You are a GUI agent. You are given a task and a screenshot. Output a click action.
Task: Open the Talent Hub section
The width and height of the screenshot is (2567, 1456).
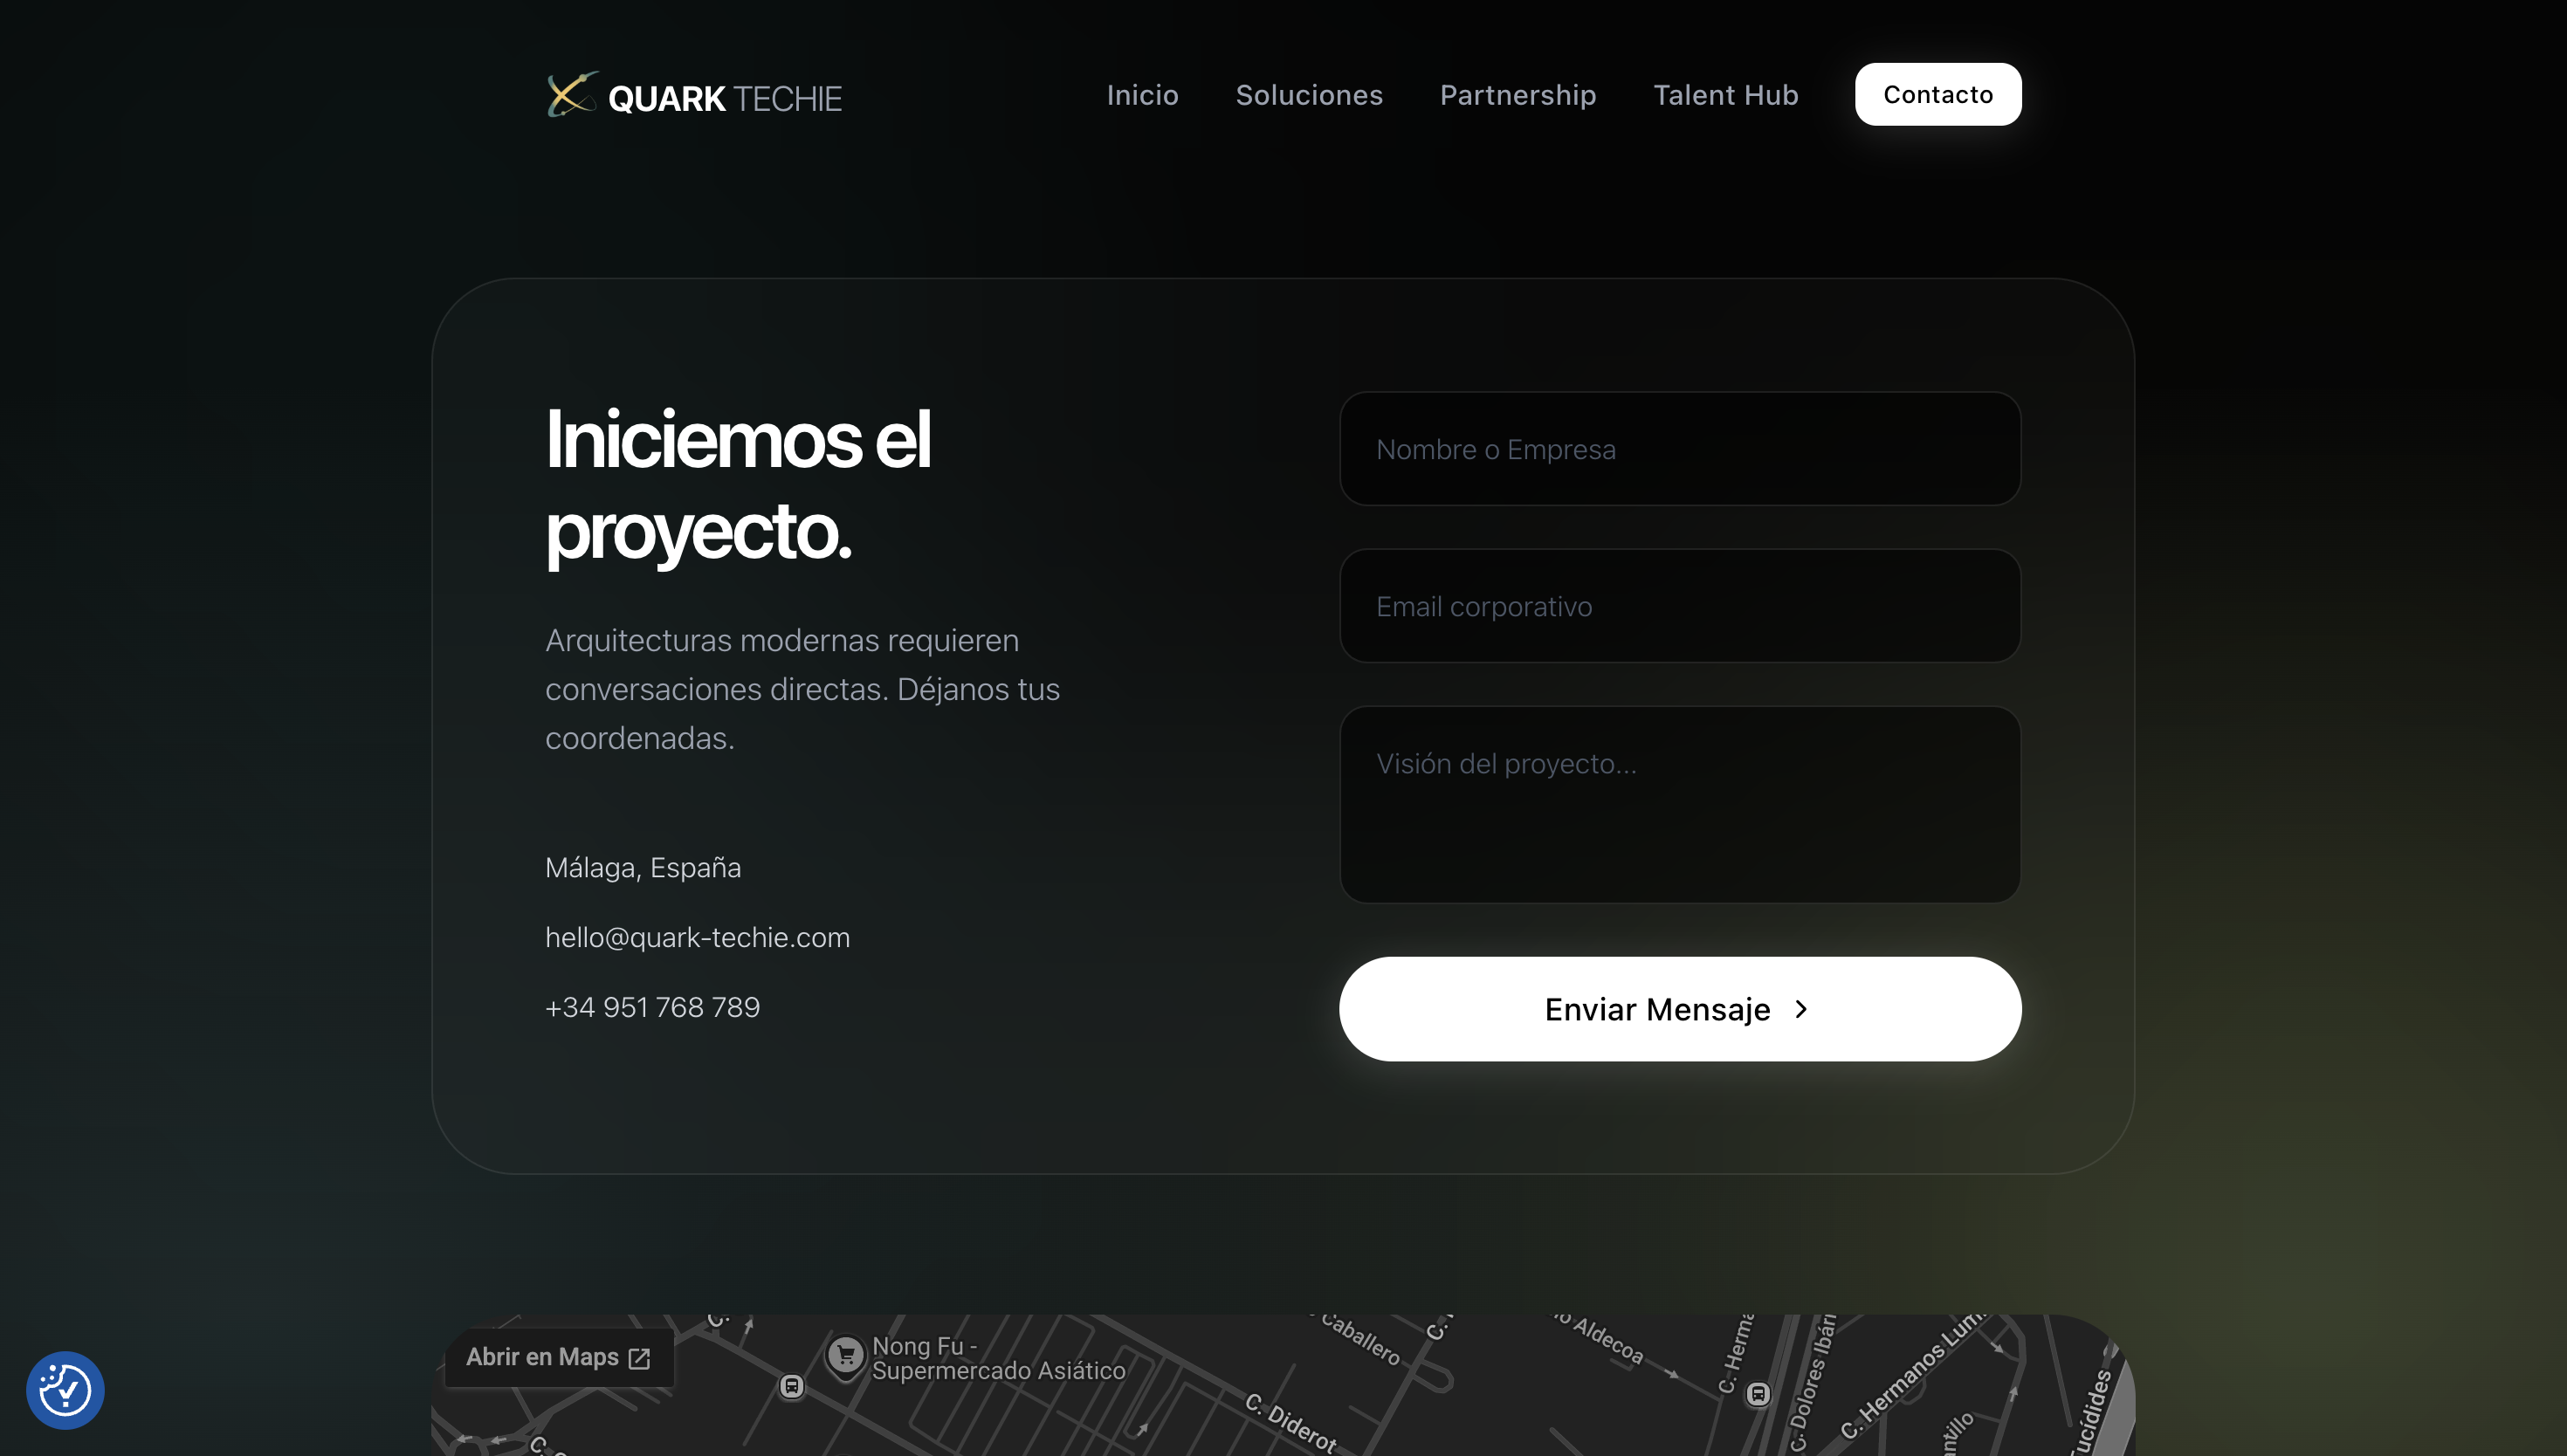point(1725,95)
